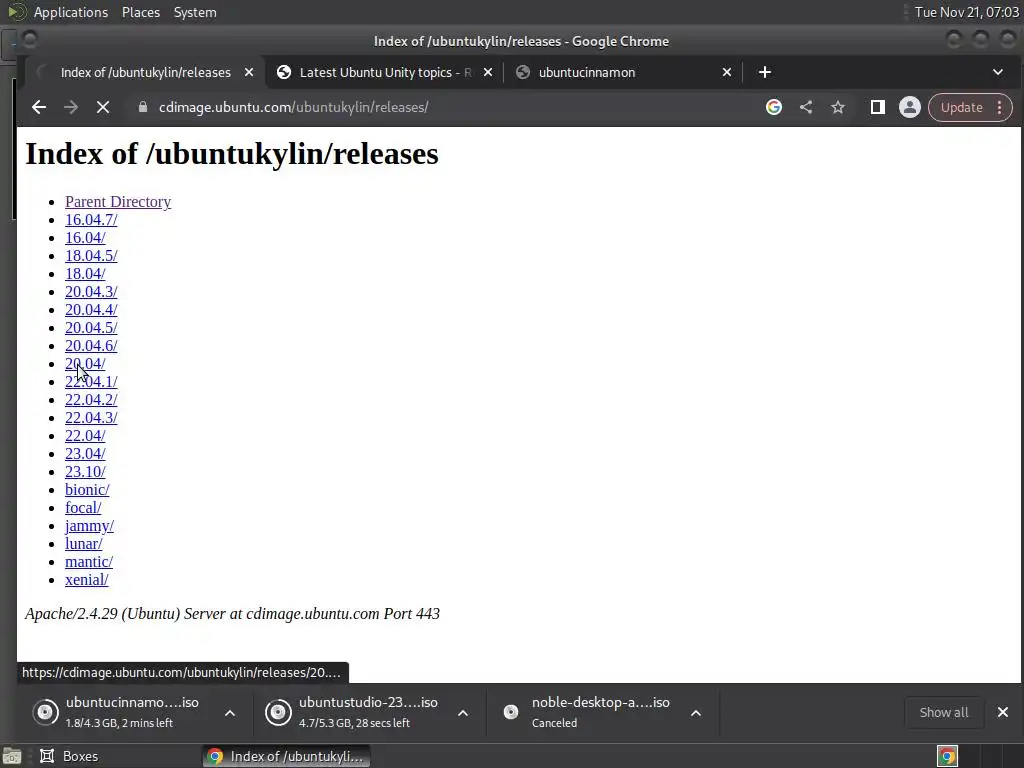This screenshot has height=768, width=1024.
Task: Click the desktop menu logo icon
Action: [x=16, y=12]
